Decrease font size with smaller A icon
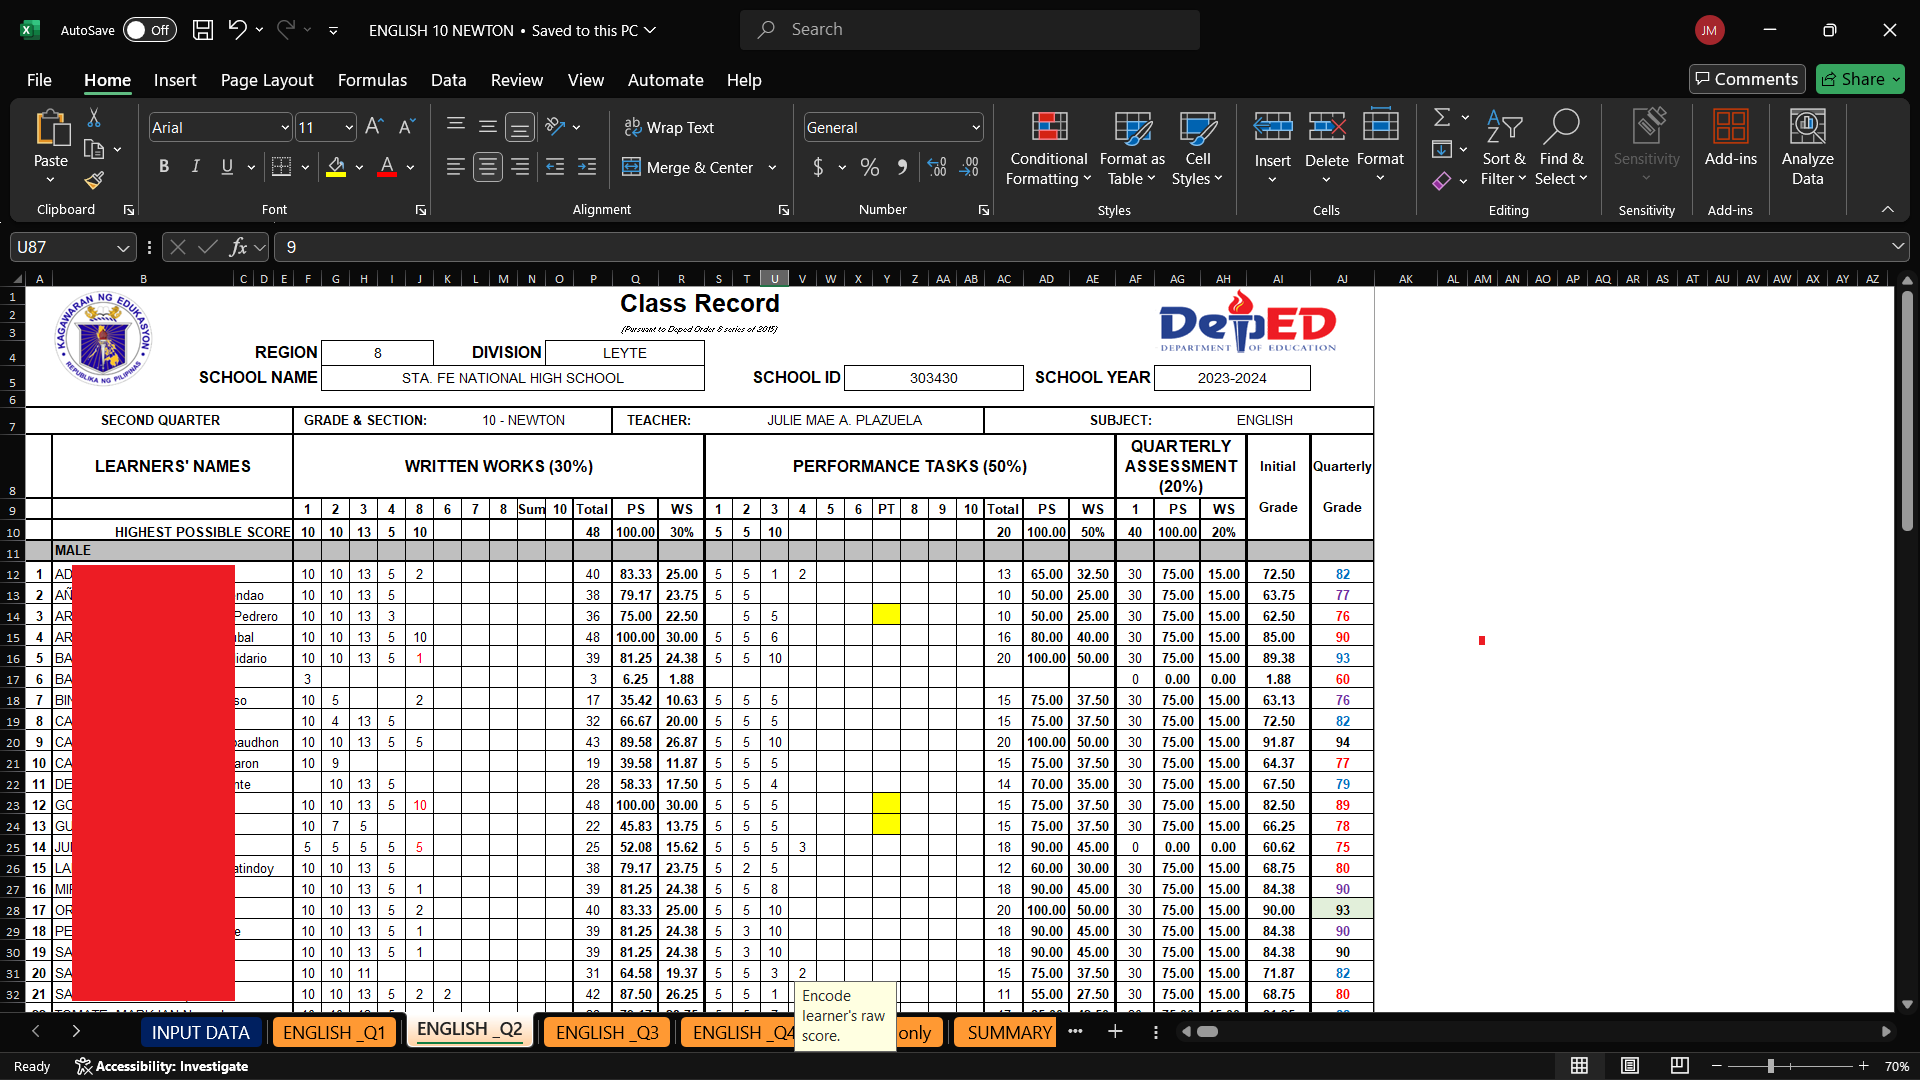Viewport: 1920px width, 1080px height. click(x=406, y=127)
